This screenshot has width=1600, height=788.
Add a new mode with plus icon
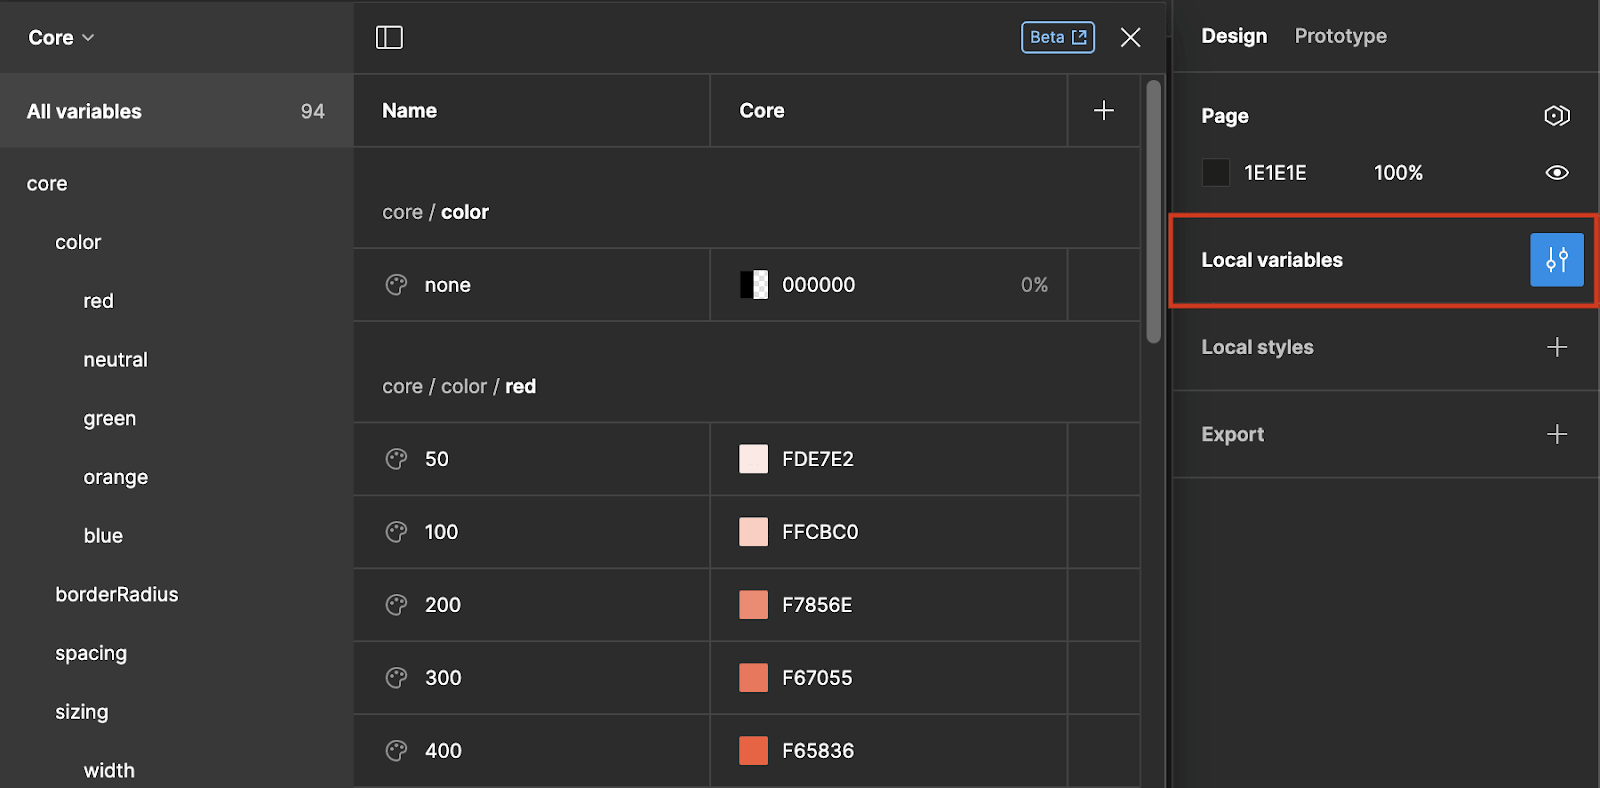point(1103,110)
